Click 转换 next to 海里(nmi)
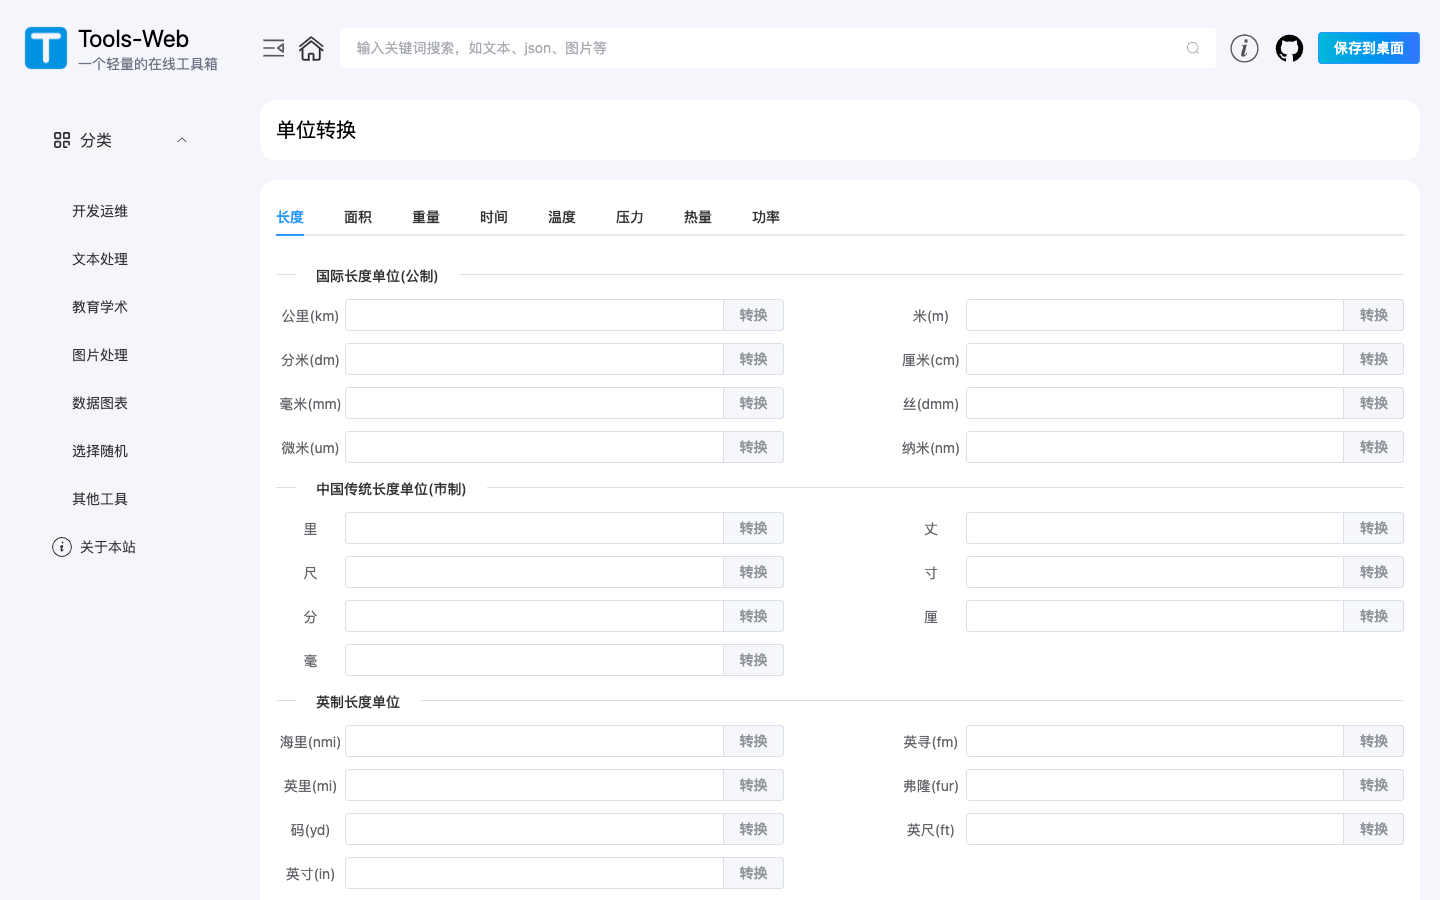1440x900 pixels. tap(753, 741)
